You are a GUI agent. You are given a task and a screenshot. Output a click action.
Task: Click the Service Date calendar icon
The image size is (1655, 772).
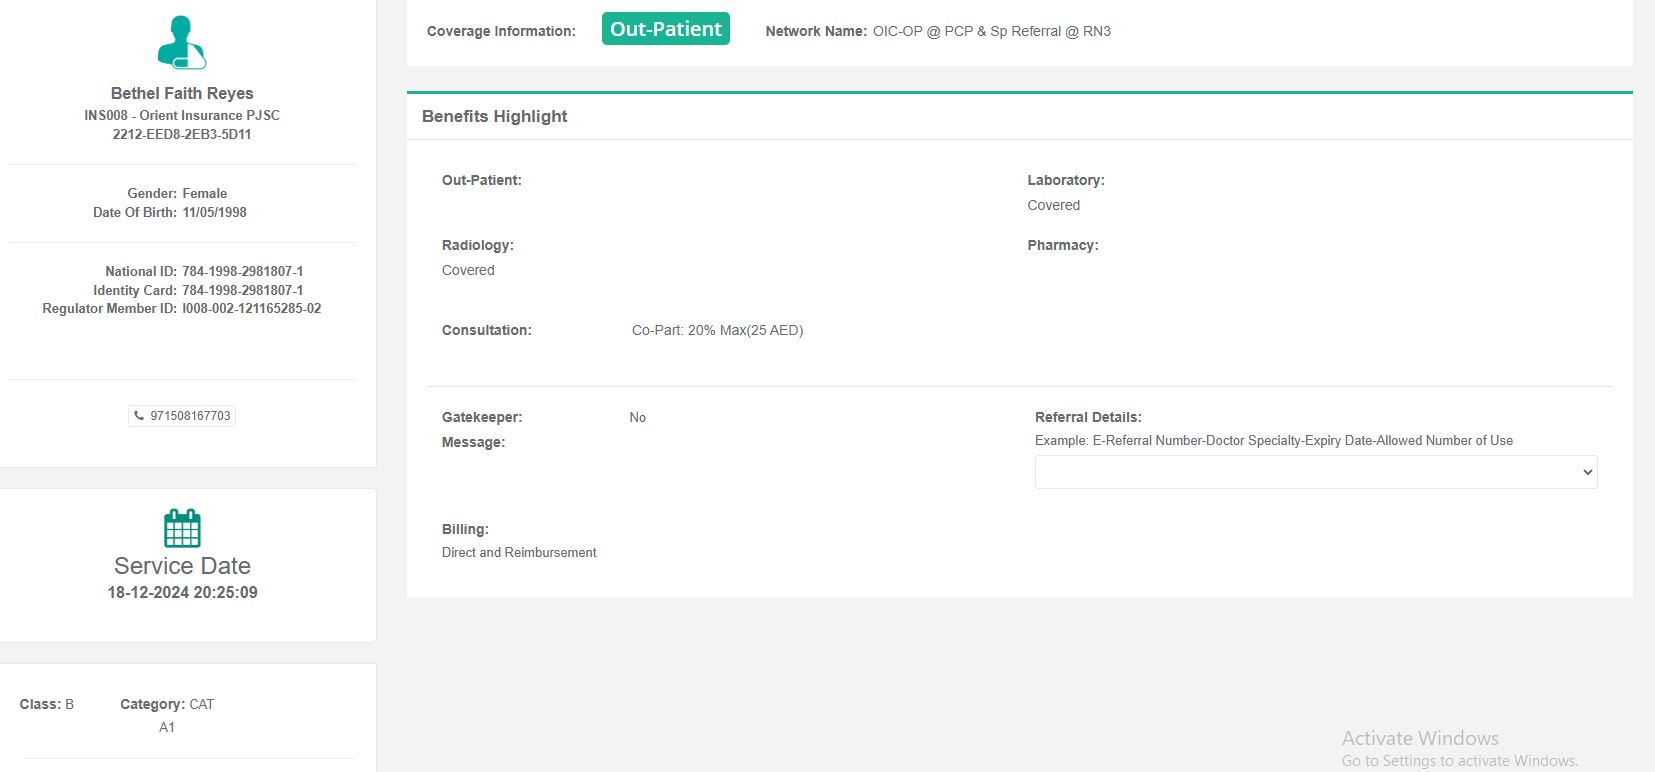point(182,528)
